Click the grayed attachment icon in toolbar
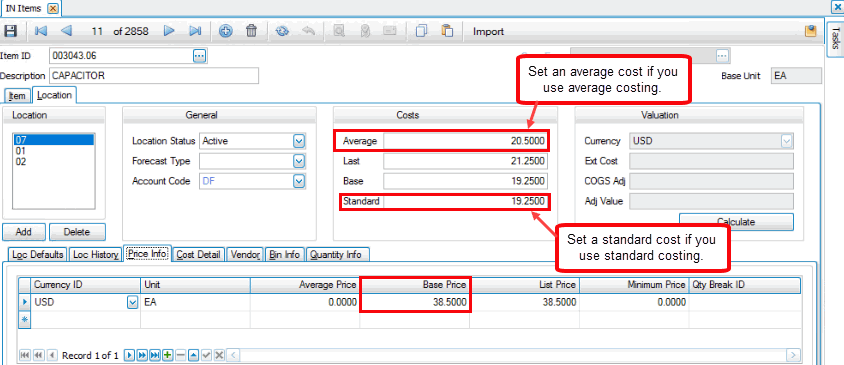Image resolution: width=844 pixels, height=365 pixels. coord(365,31)
